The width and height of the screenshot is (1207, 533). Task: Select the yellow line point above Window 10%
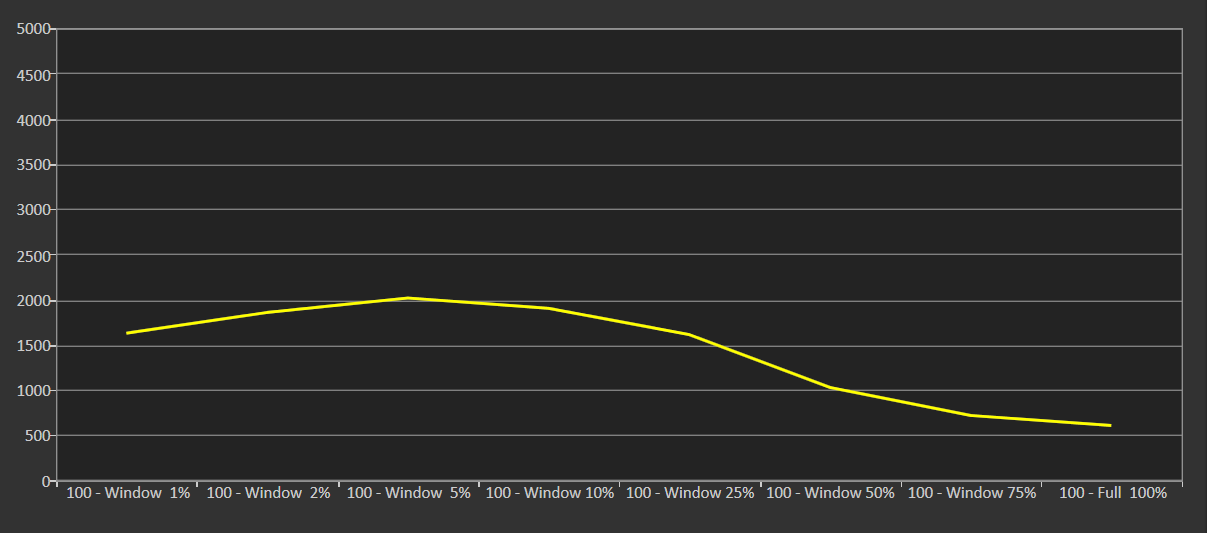pos(549,308)
